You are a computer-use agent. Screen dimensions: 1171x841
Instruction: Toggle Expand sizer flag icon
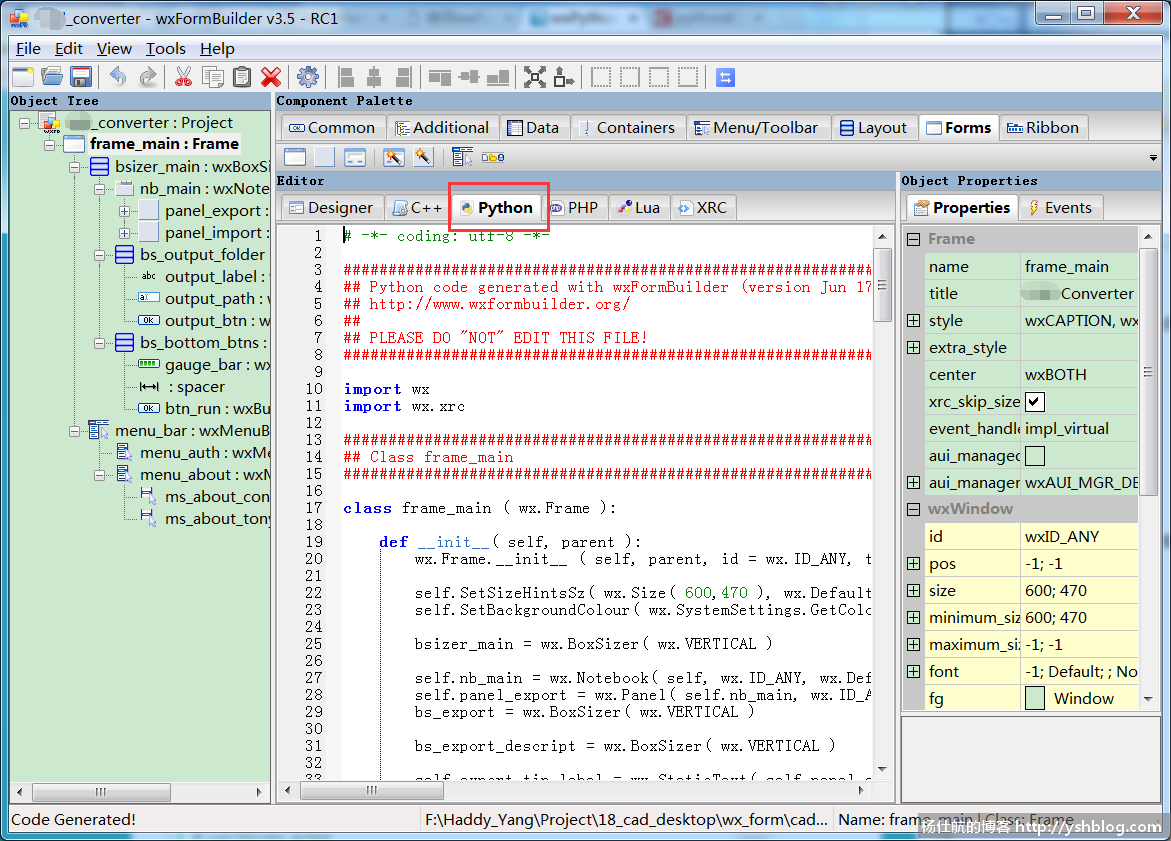tap(535, 77)
